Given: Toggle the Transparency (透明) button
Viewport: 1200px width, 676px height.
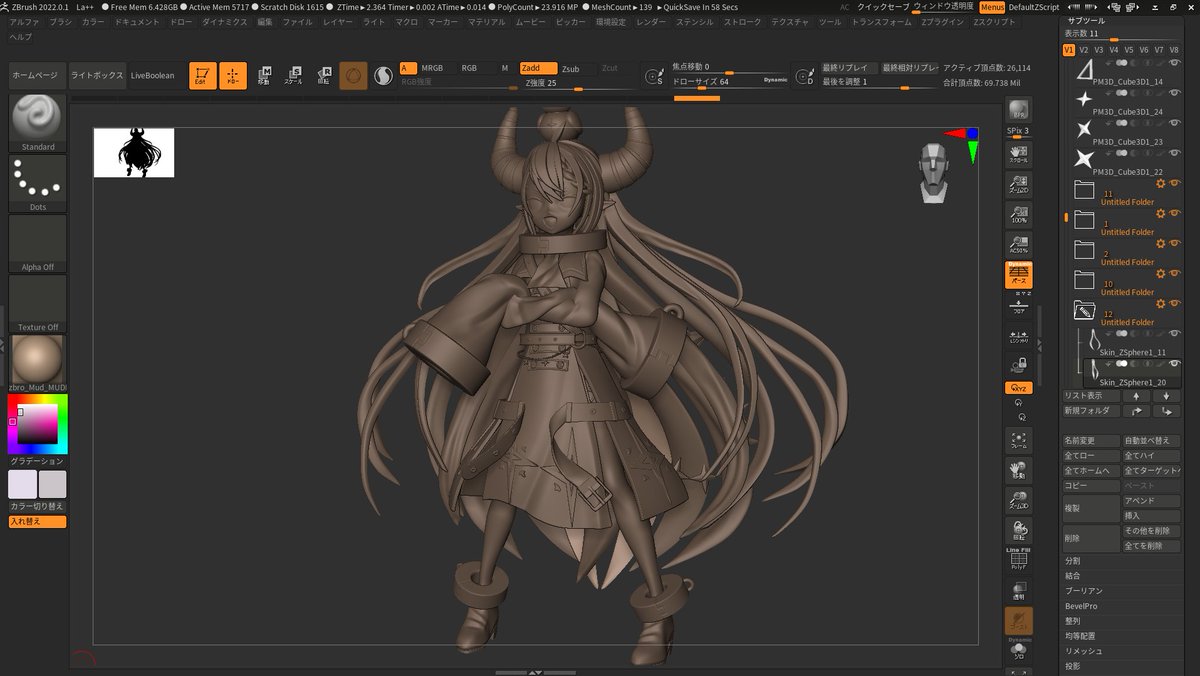Looking at the screenshot, I should click(1019, 591).
